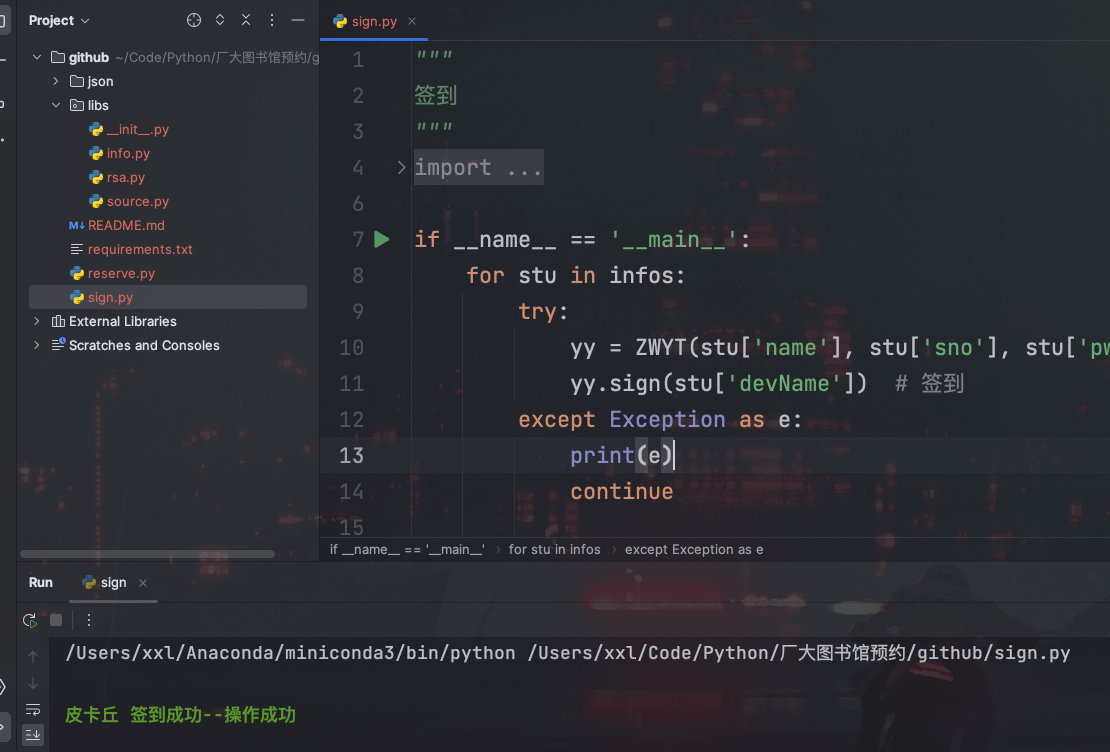Viewport: 1110px width, 752px height.
Task: Click line number 13 in the gutter
Action: click(x=351, y=455)
